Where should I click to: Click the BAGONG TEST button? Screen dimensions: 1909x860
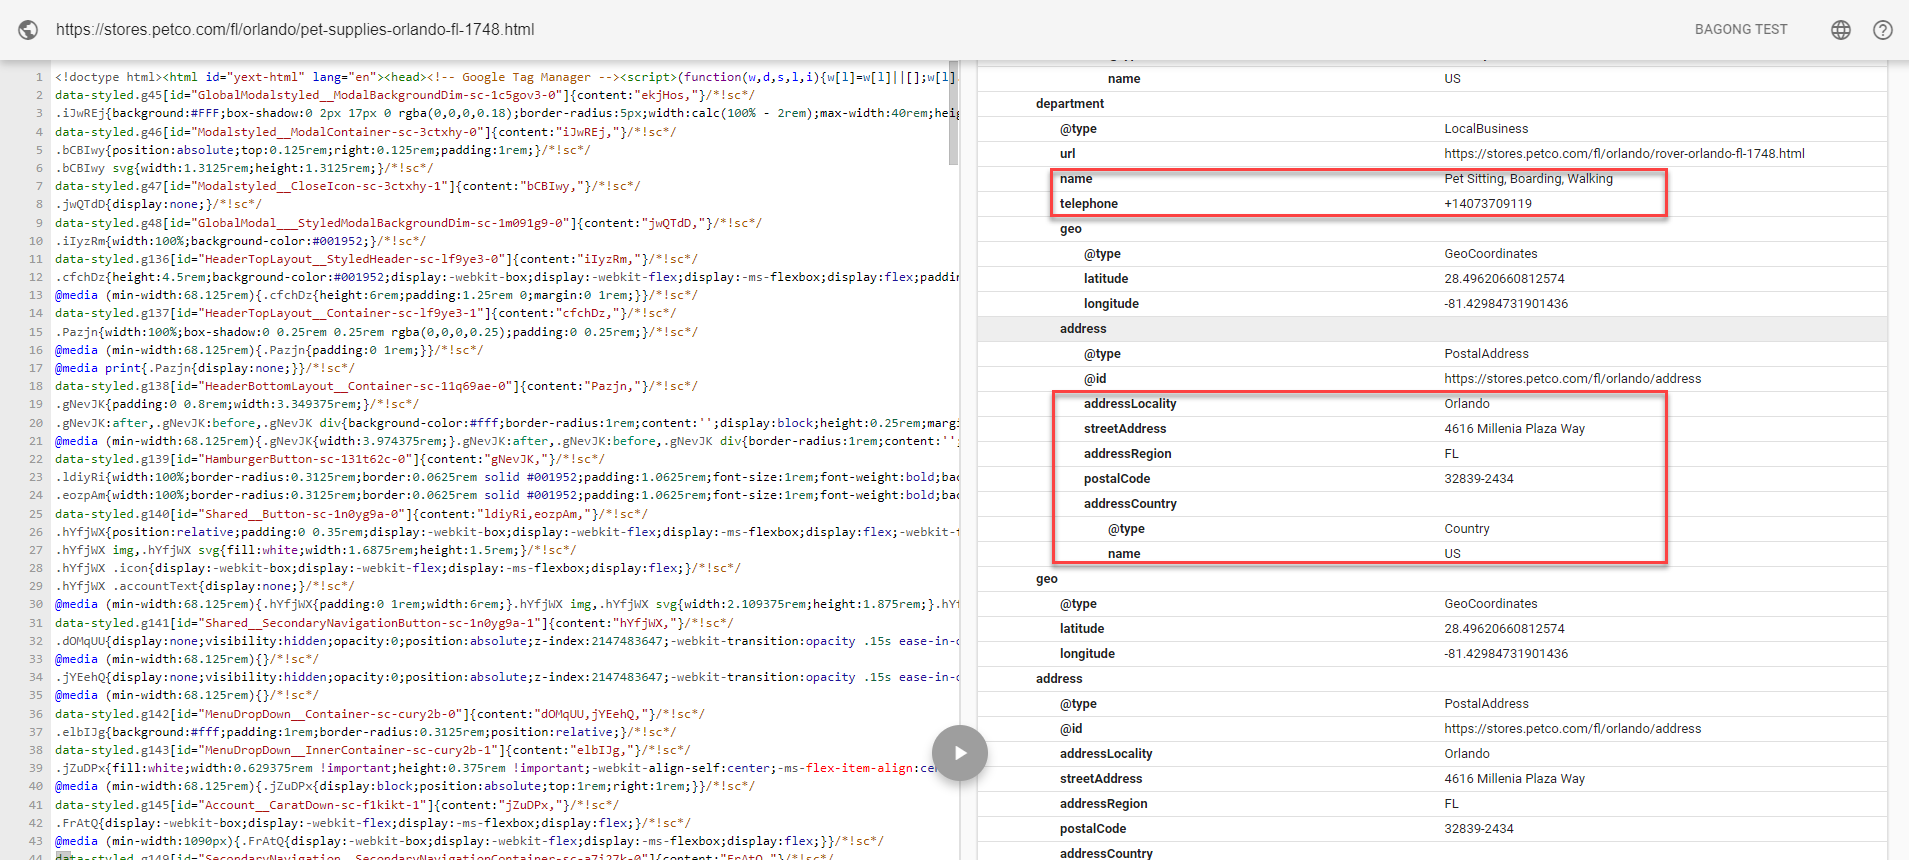1741,30
